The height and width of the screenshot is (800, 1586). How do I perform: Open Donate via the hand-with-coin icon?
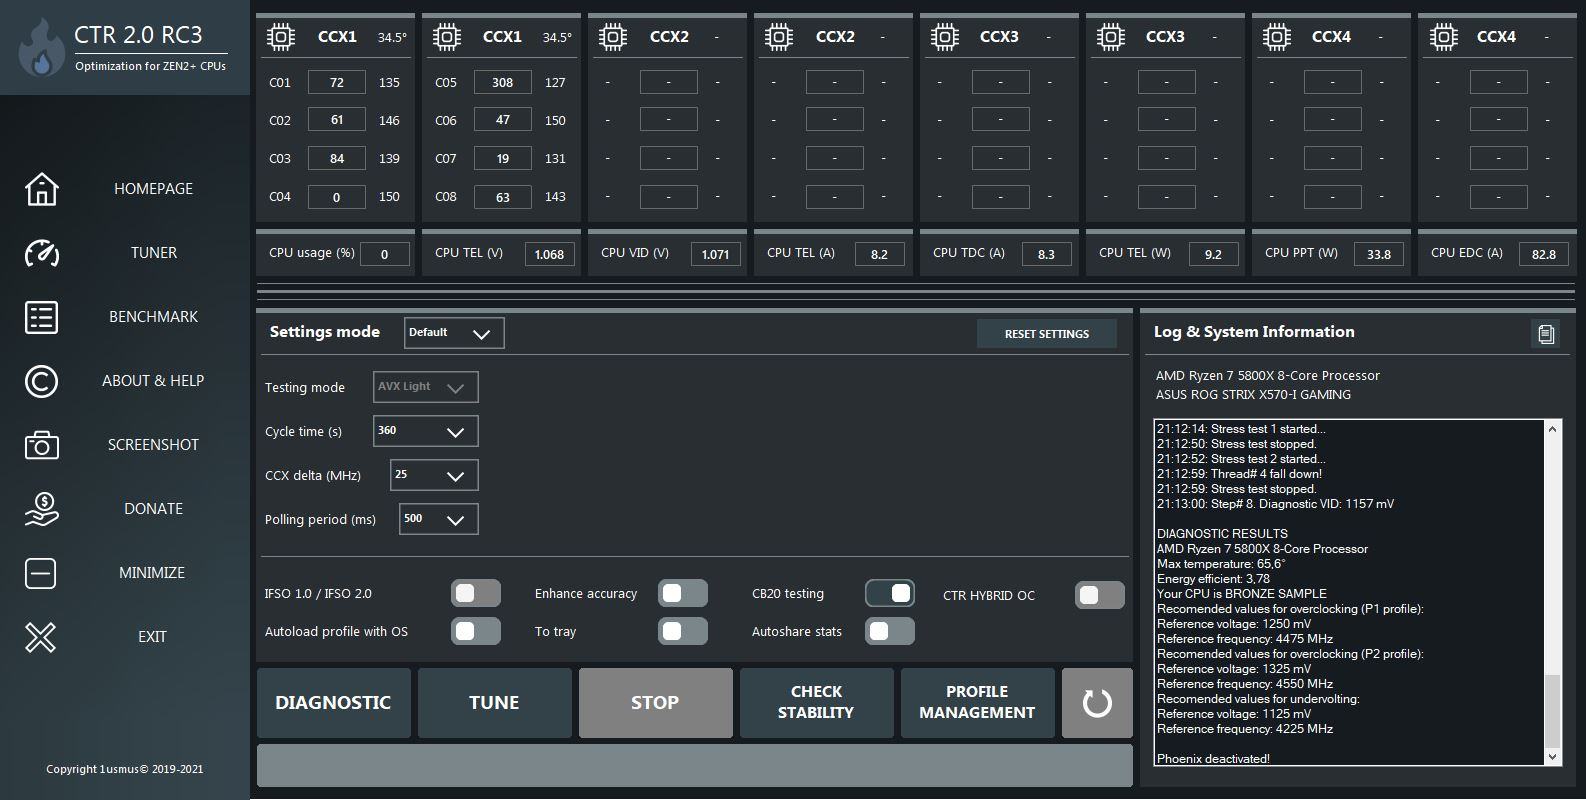coord(41,509)
